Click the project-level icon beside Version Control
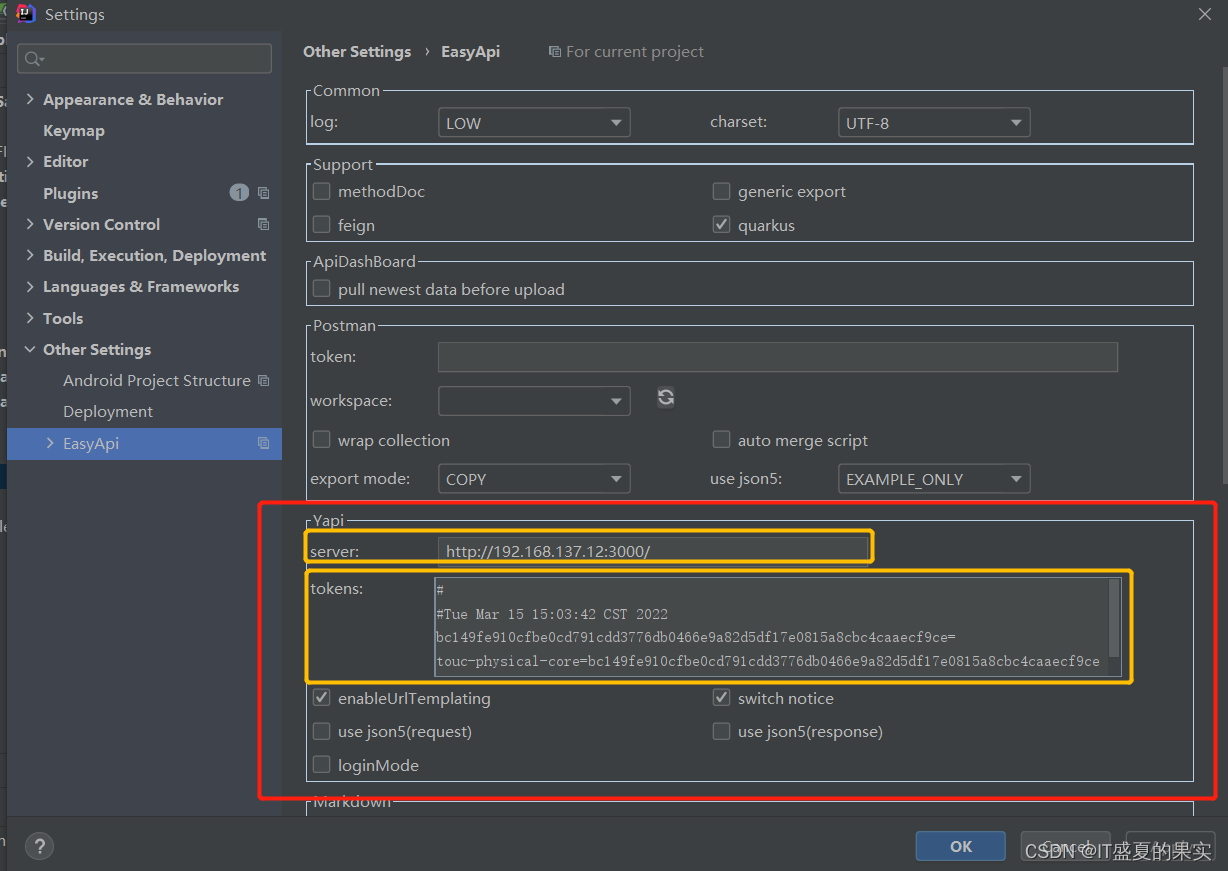1228x871 pixels. (264, 224)
